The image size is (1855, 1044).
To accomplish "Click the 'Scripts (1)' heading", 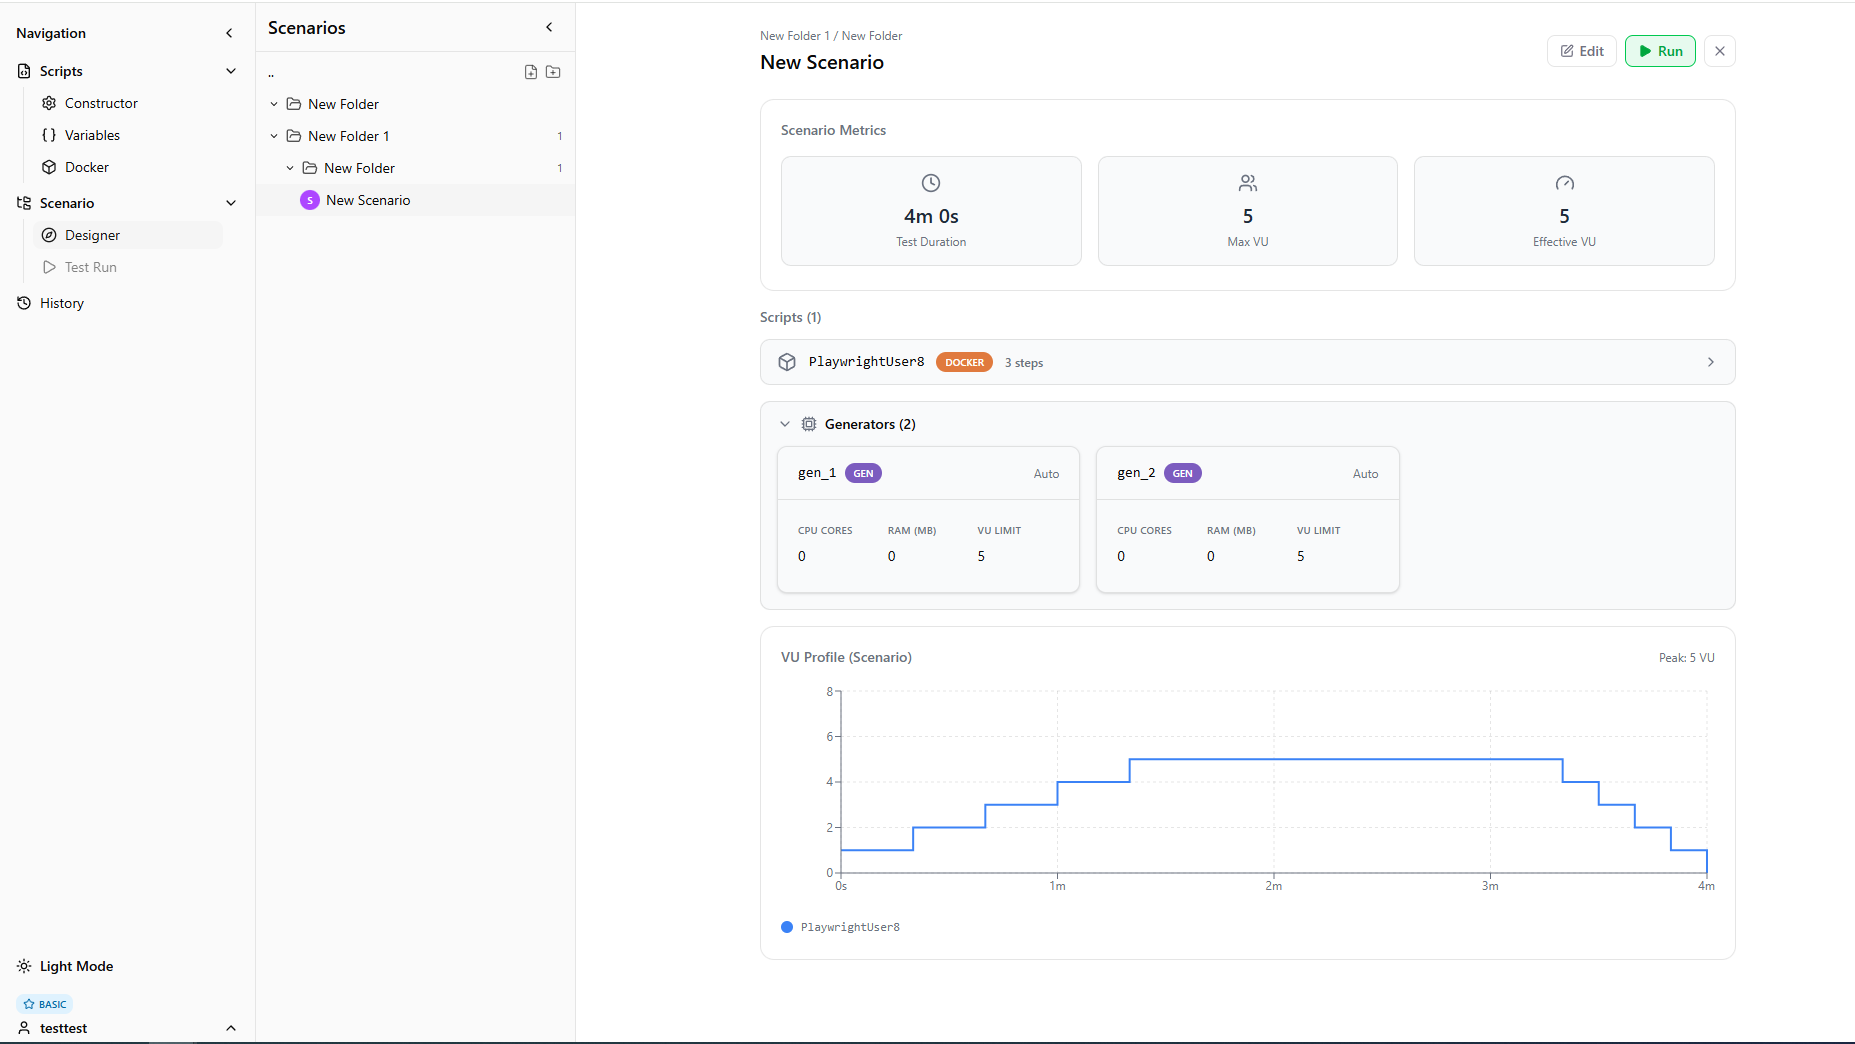I will [x=790, y=317].
